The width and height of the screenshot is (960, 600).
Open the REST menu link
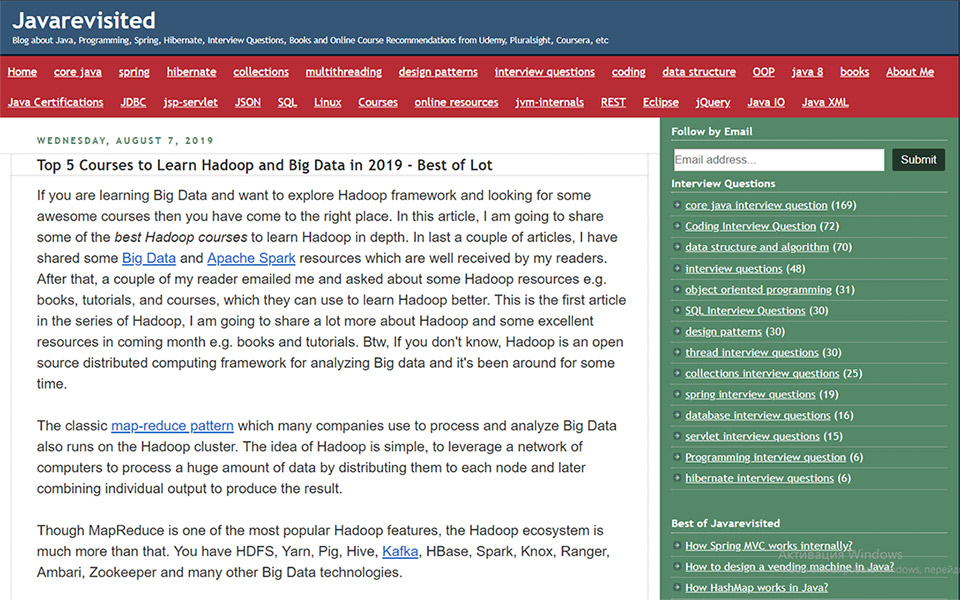tap(613, 102)
